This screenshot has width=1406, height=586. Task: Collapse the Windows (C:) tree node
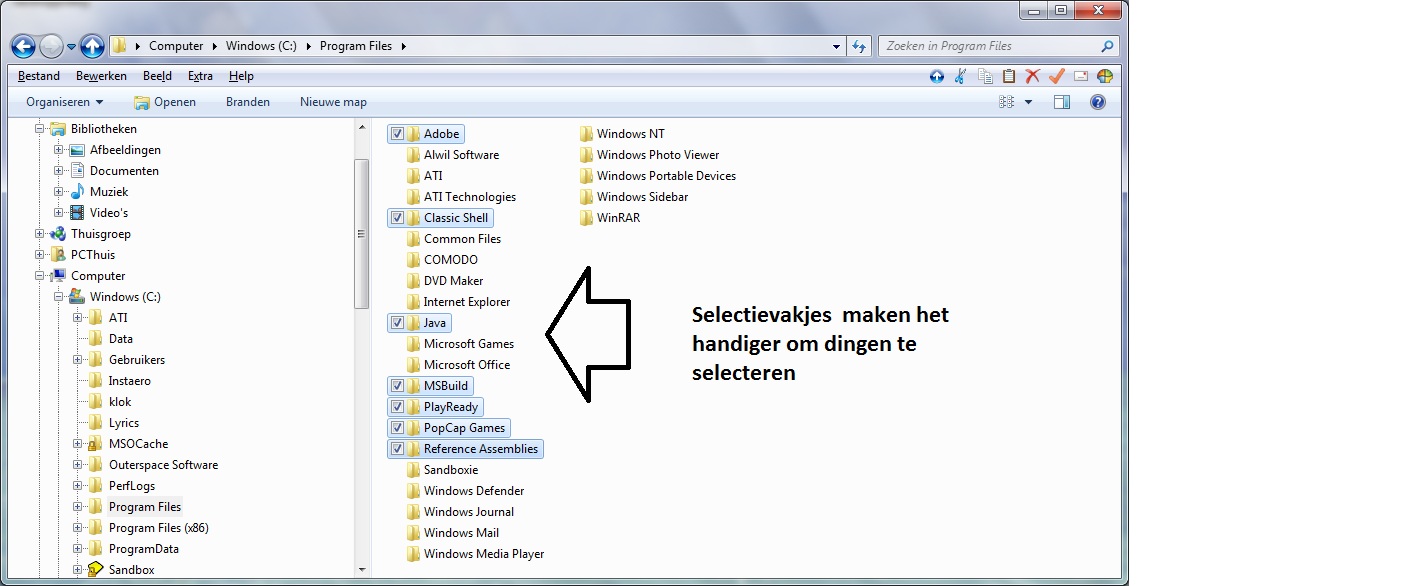(59, 297)
